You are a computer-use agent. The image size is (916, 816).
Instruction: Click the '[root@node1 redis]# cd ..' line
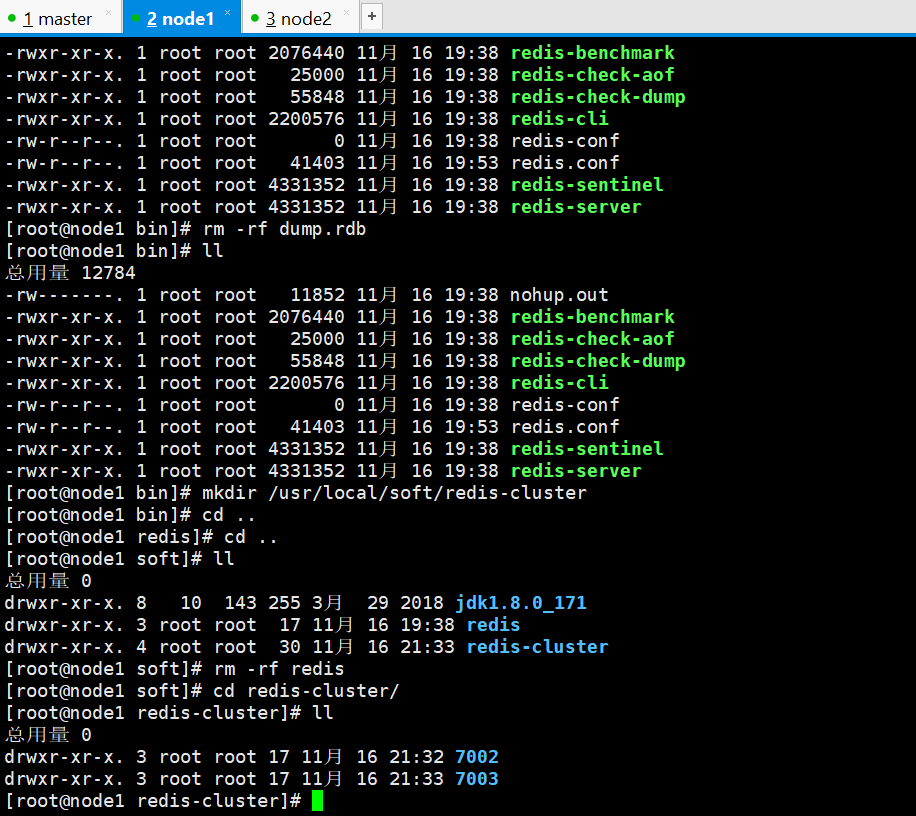[x=141, y=537]
